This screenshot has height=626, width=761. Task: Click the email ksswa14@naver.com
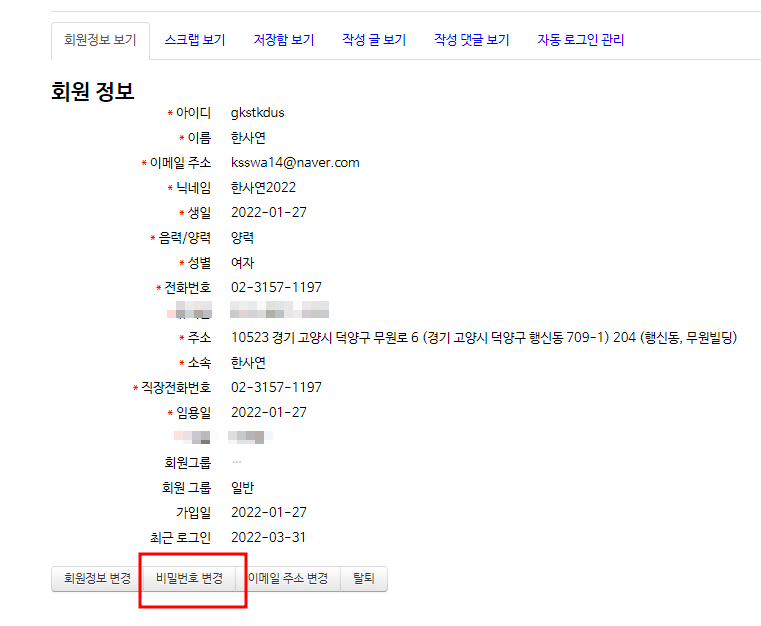[295, 163]
